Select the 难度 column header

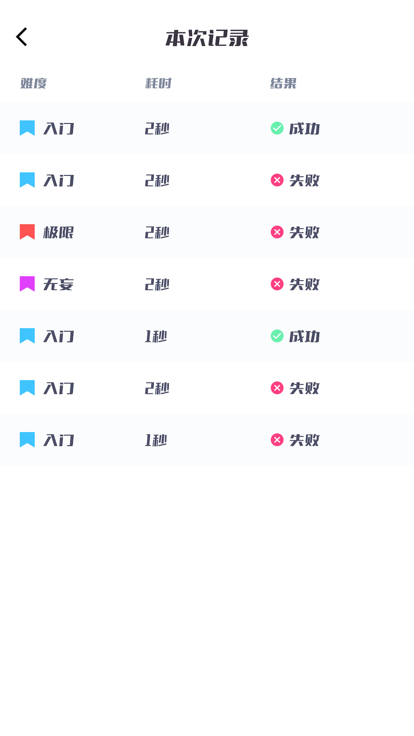[x=33, y=84]
